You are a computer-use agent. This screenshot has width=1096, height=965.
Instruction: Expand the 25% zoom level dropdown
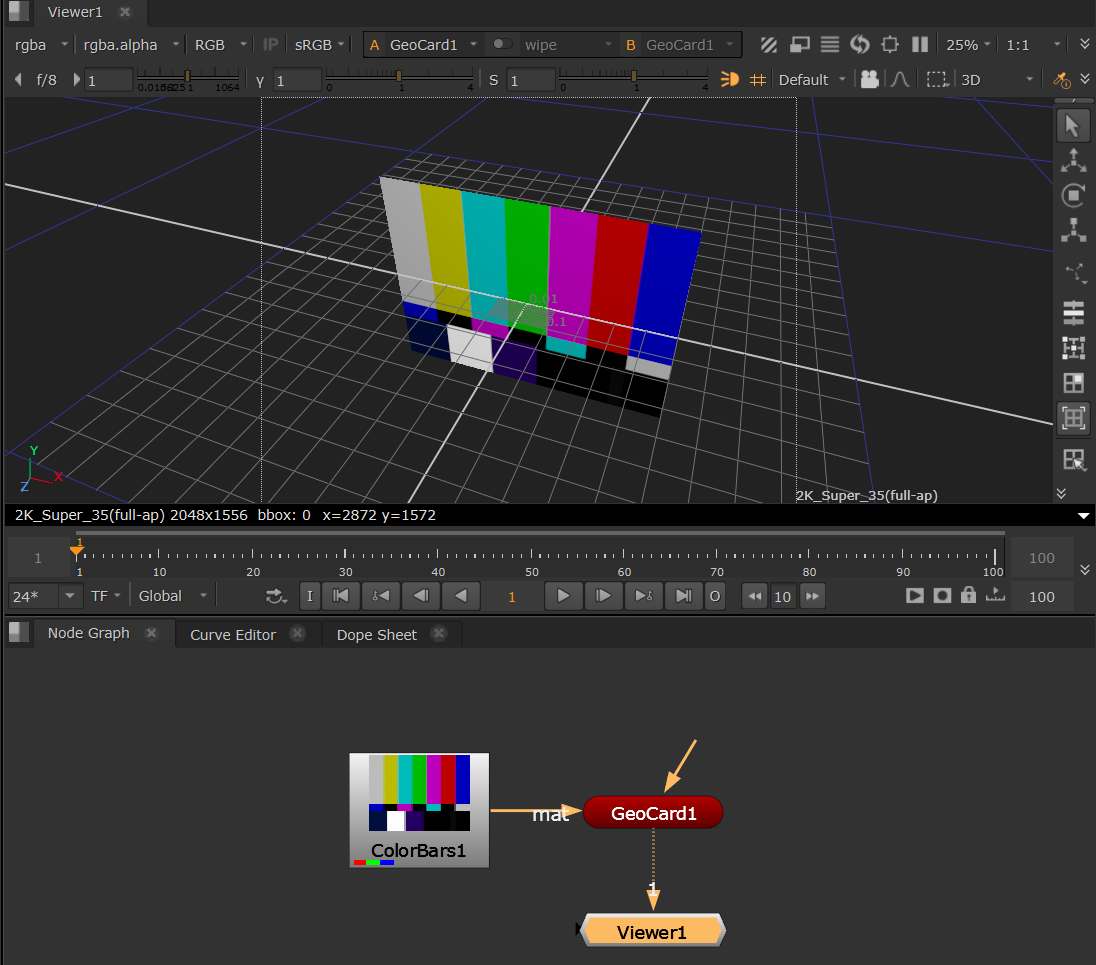[x=969, y=45]
